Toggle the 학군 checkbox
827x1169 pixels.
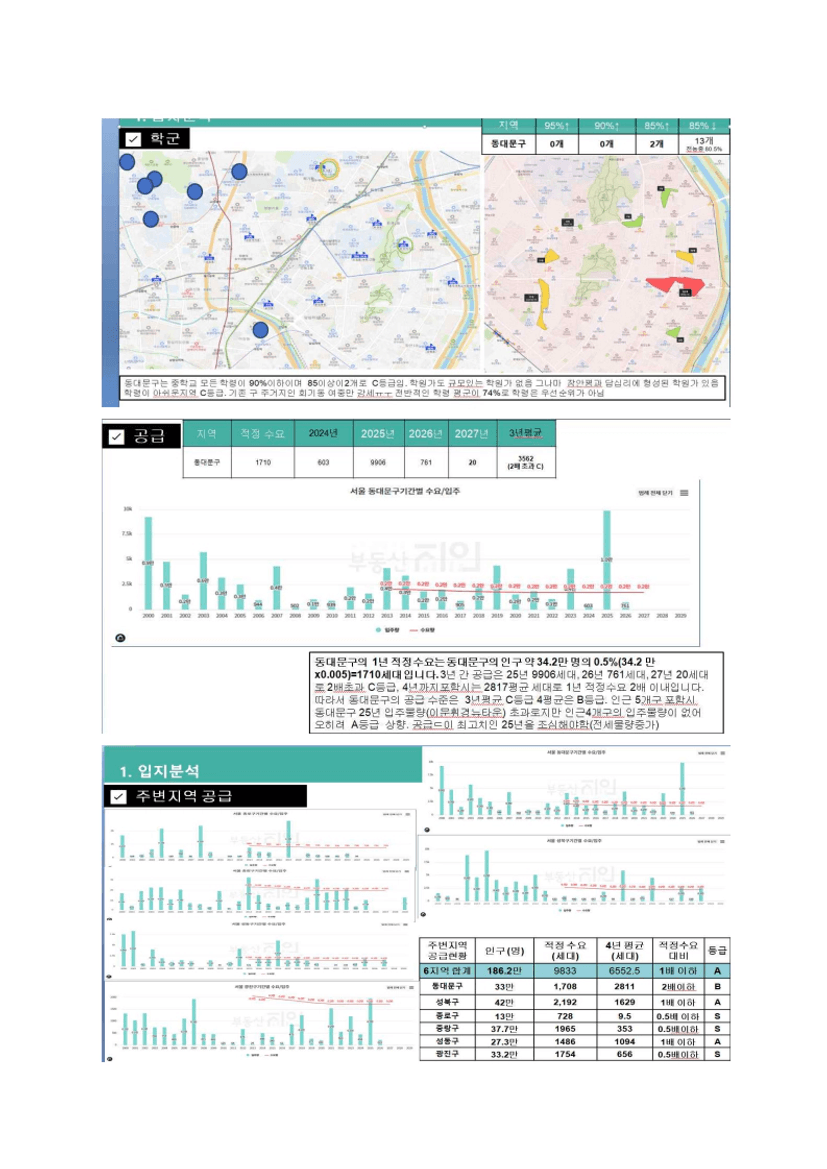[x=133, y=139]
